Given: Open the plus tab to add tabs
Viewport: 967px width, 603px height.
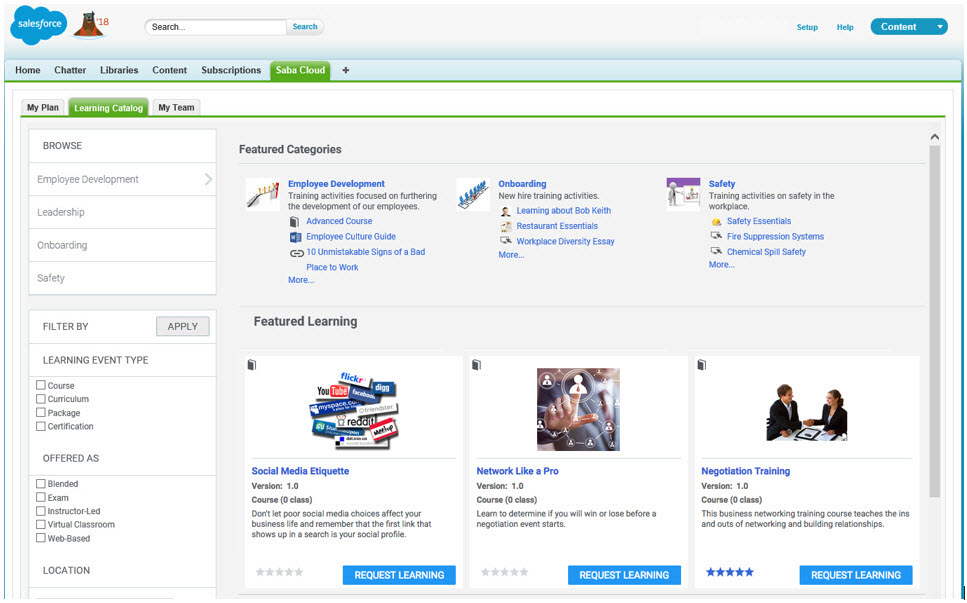Looking at the screenshot, I should (x=346, y=70).
